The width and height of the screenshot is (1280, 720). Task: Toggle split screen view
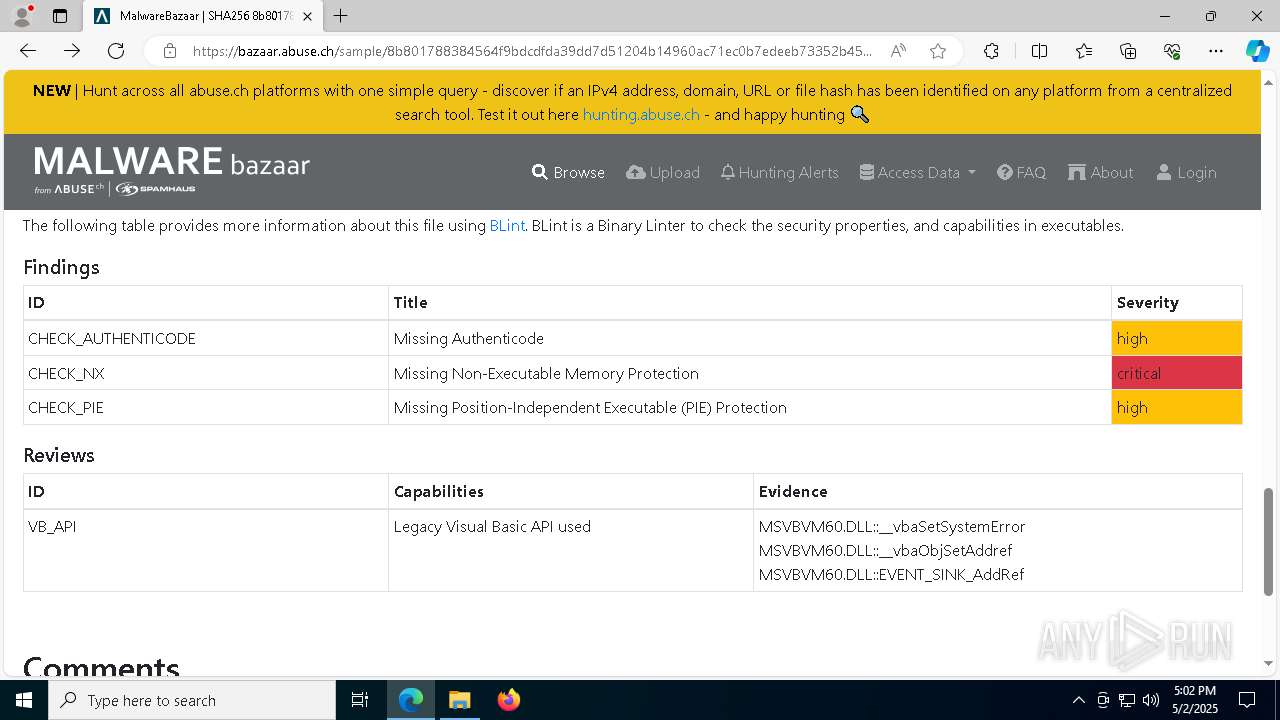1039,51
